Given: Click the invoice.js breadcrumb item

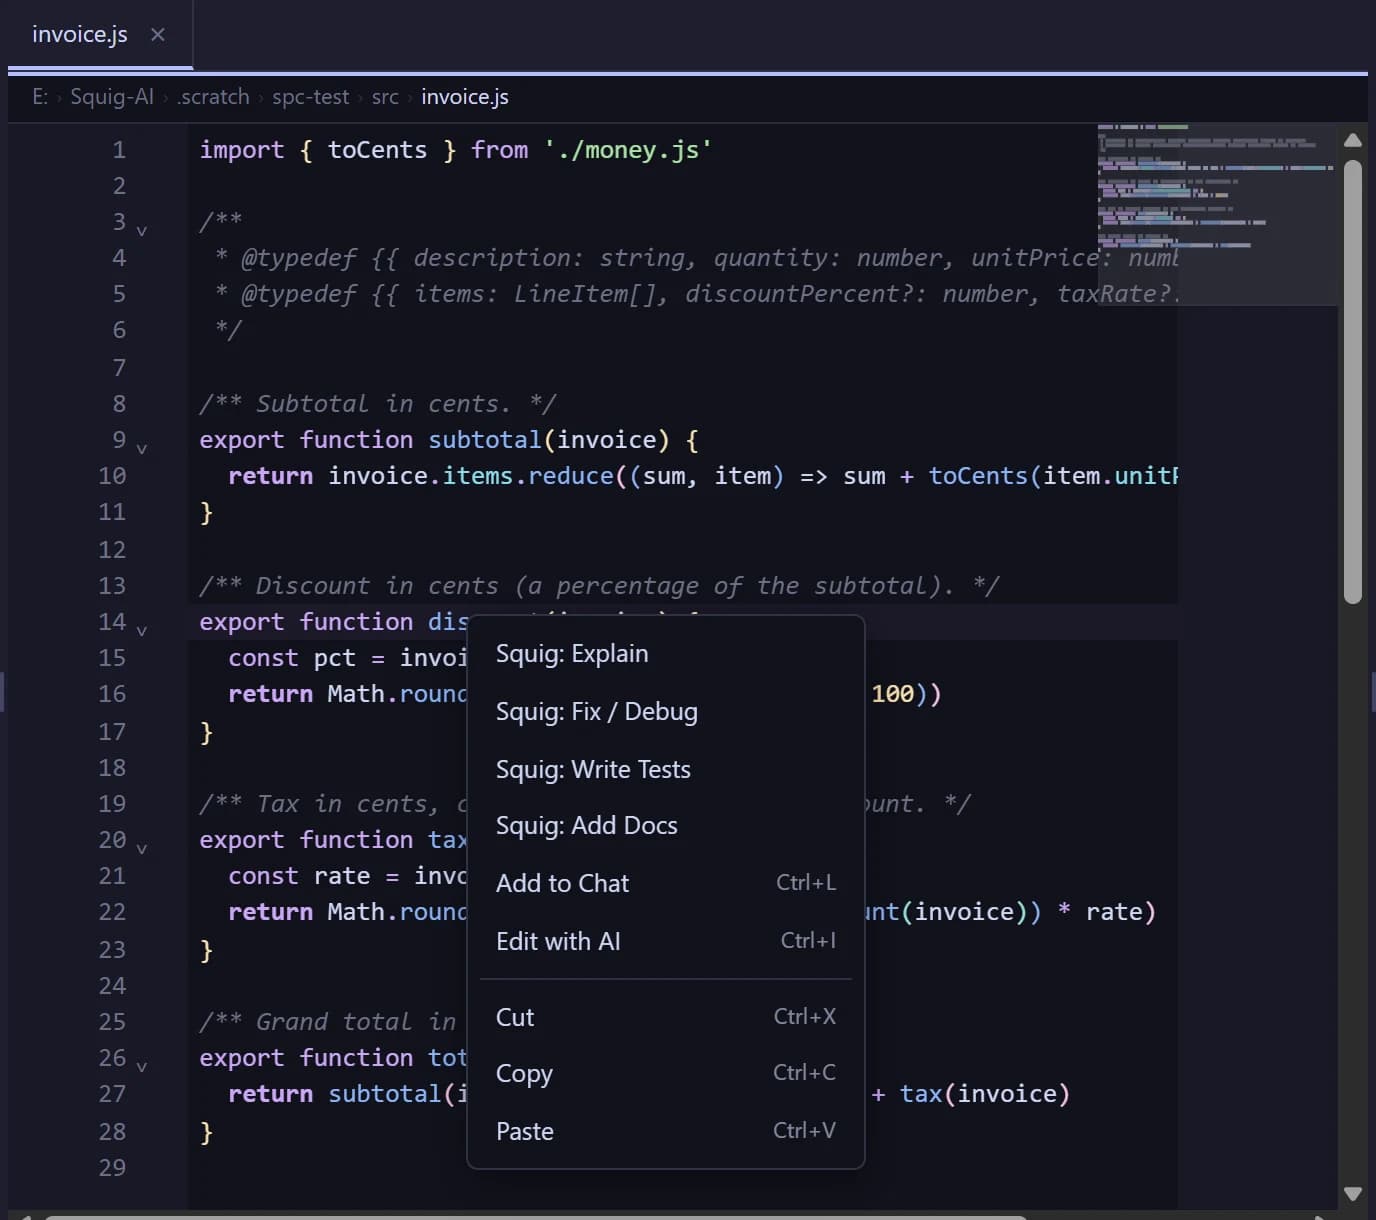Looking at the screenshot, I should click(465, 97).
